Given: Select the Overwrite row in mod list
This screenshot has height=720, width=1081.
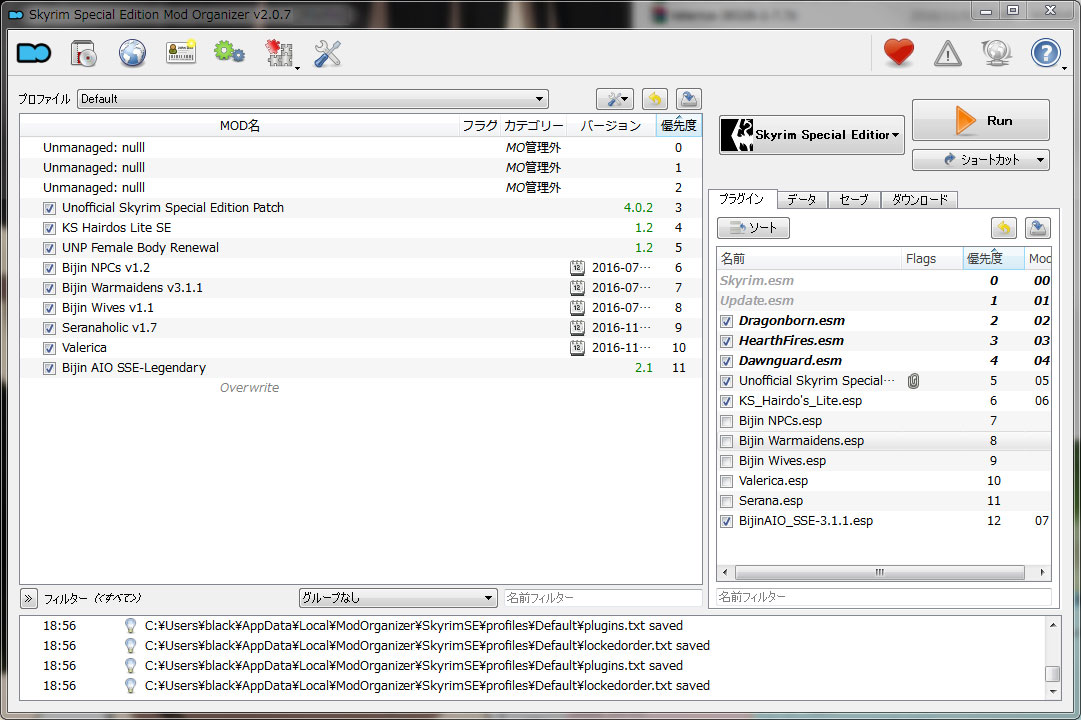Looking at the screenshot, I should 361,388.
